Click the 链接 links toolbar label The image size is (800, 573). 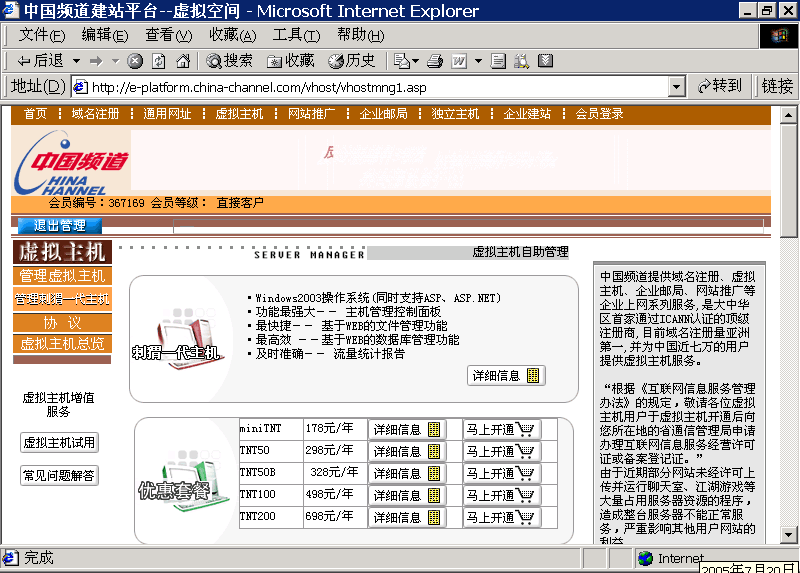pyautogui.click(x=777, y=86)
